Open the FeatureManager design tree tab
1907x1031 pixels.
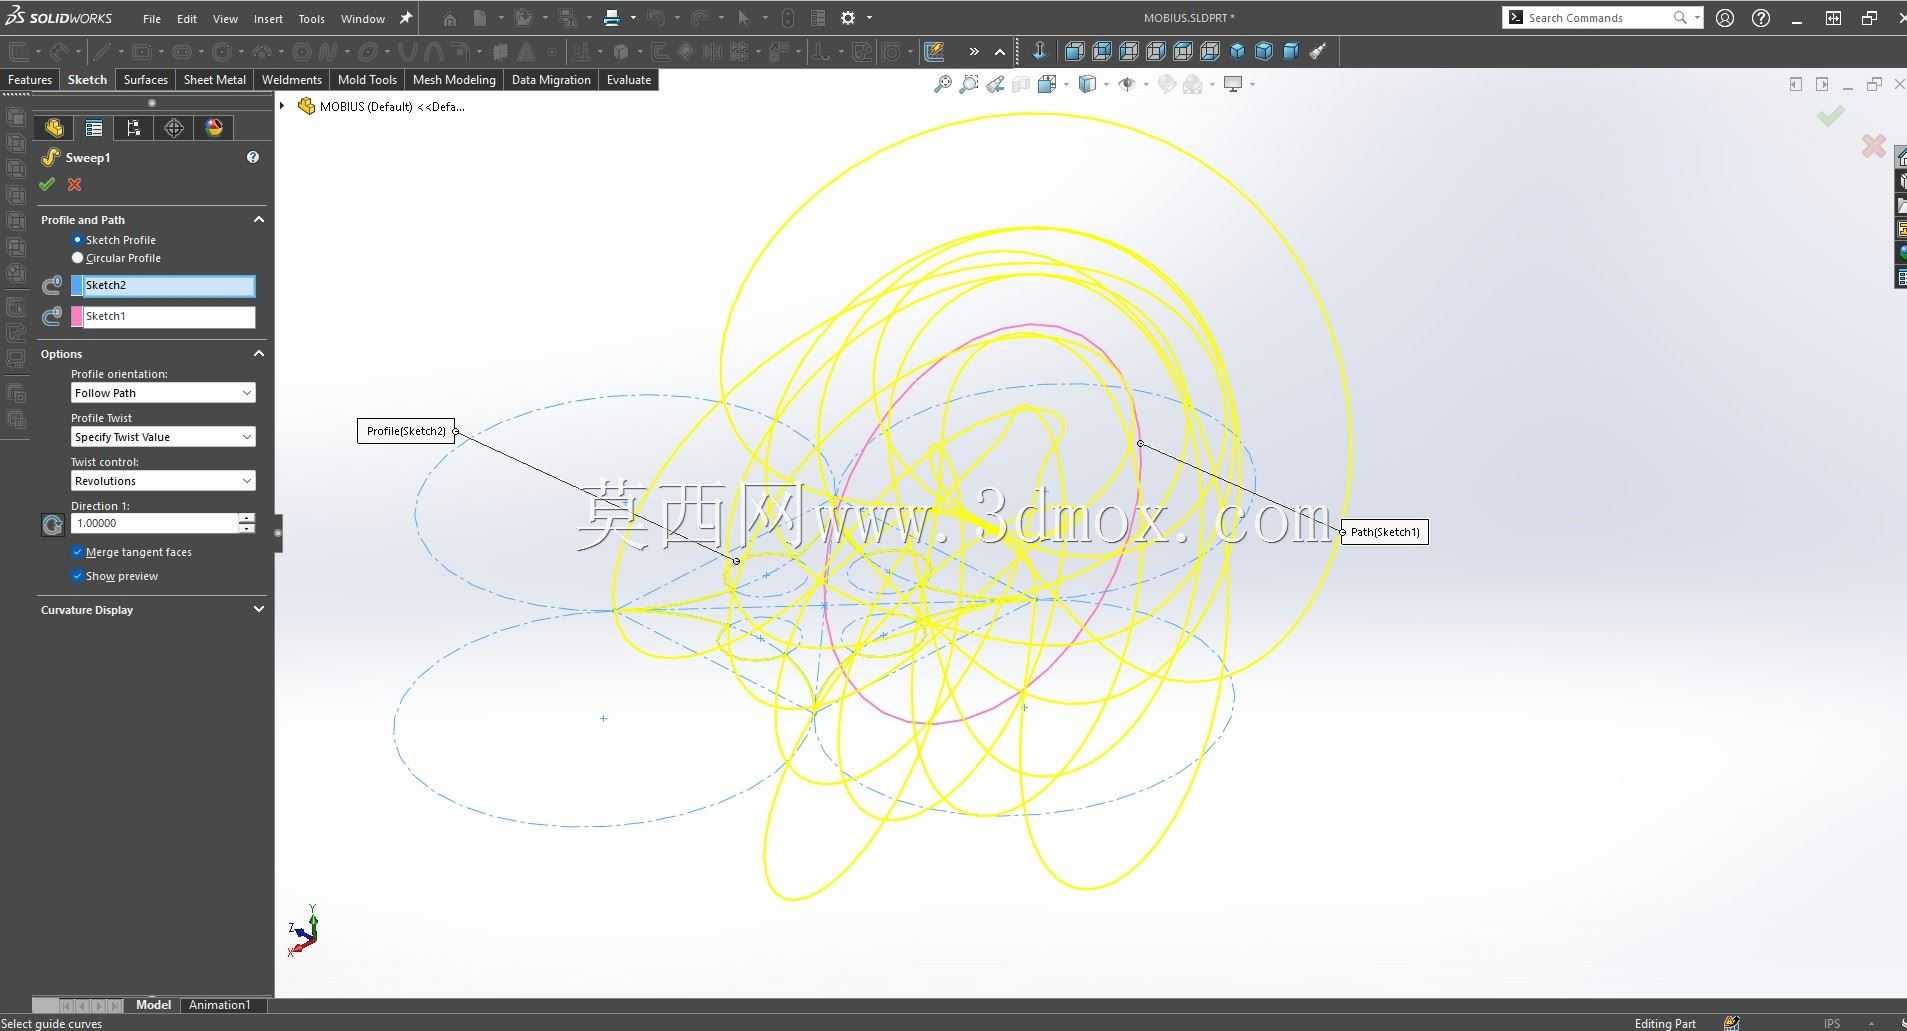point(54,127)
